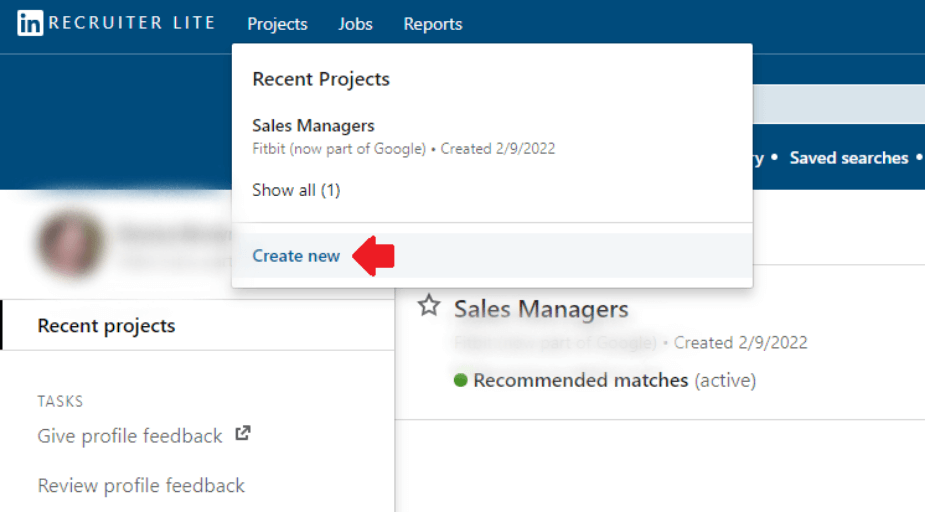This screenshot has height=512, width=925.
Task: Click Recent Projects heading in dropdown
Action: coord(321,79)
